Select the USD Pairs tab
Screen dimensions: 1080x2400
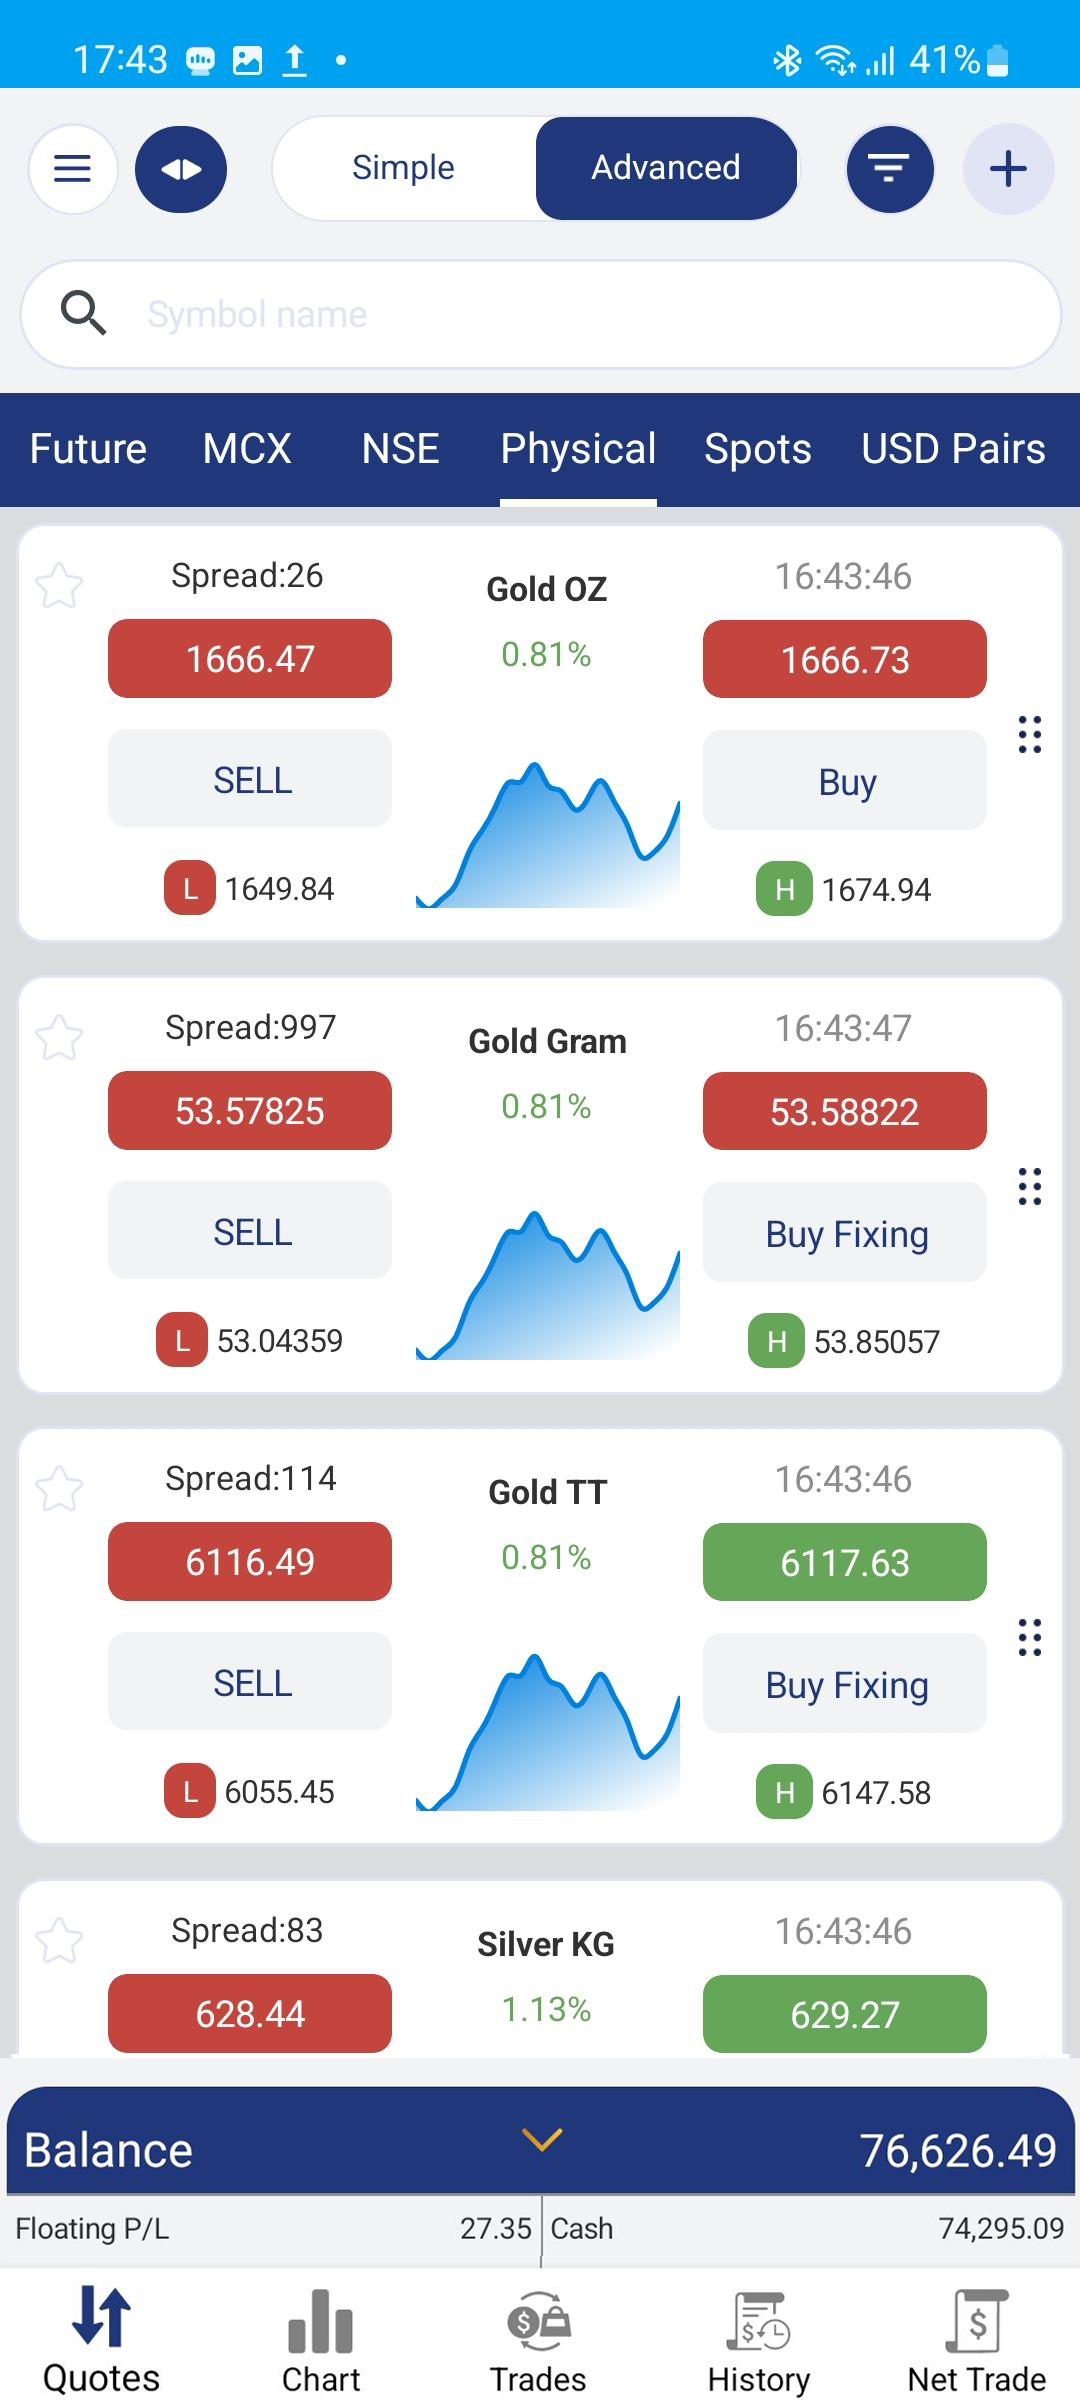coord(953,449)
